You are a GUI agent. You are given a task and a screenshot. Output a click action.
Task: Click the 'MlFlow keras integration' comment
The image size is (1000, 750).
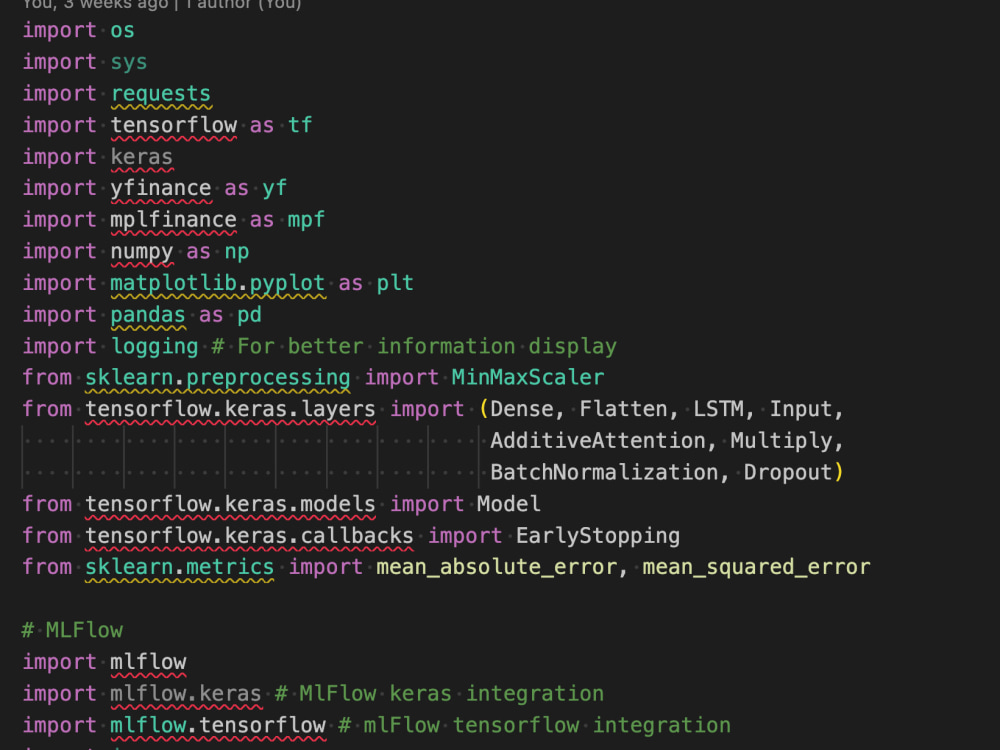coord(452,694)
